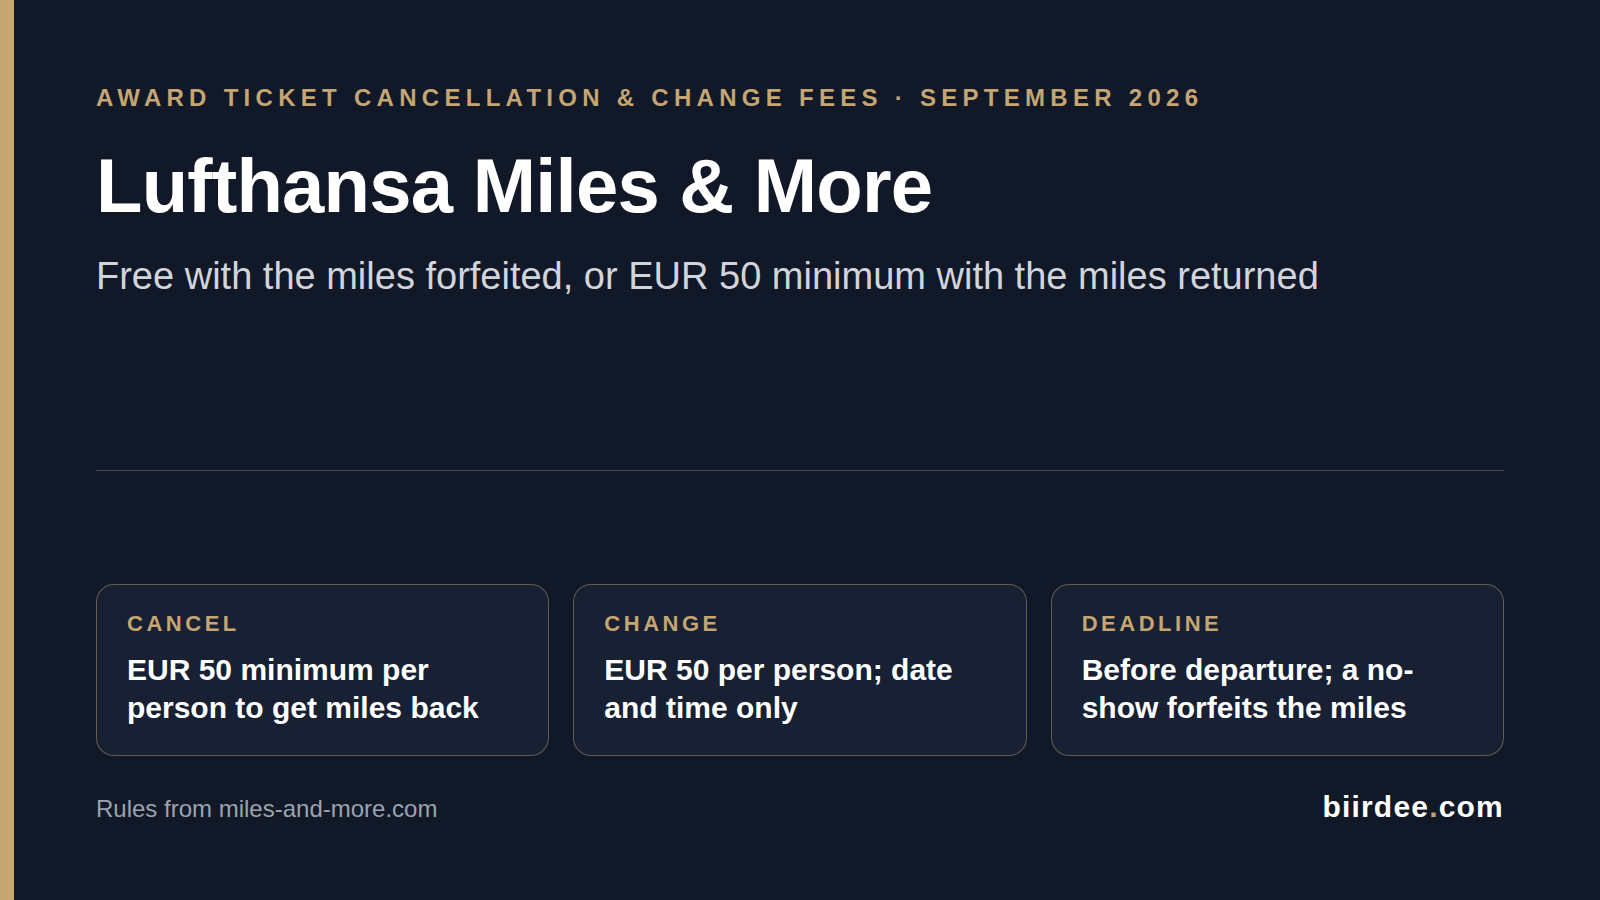Click the gold vertical accent bar
Screen dimensions: 1600x900
7,450
